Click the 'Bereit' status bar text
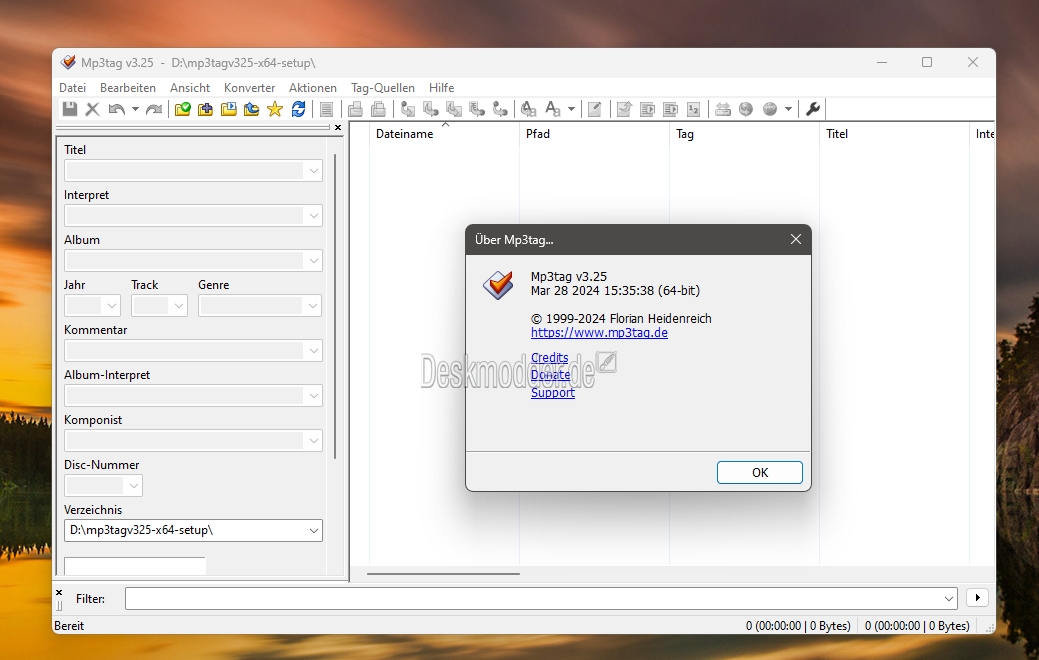The width and height of the screenshot is (1039, 660). pyautogui.click(x=69, y=626)
